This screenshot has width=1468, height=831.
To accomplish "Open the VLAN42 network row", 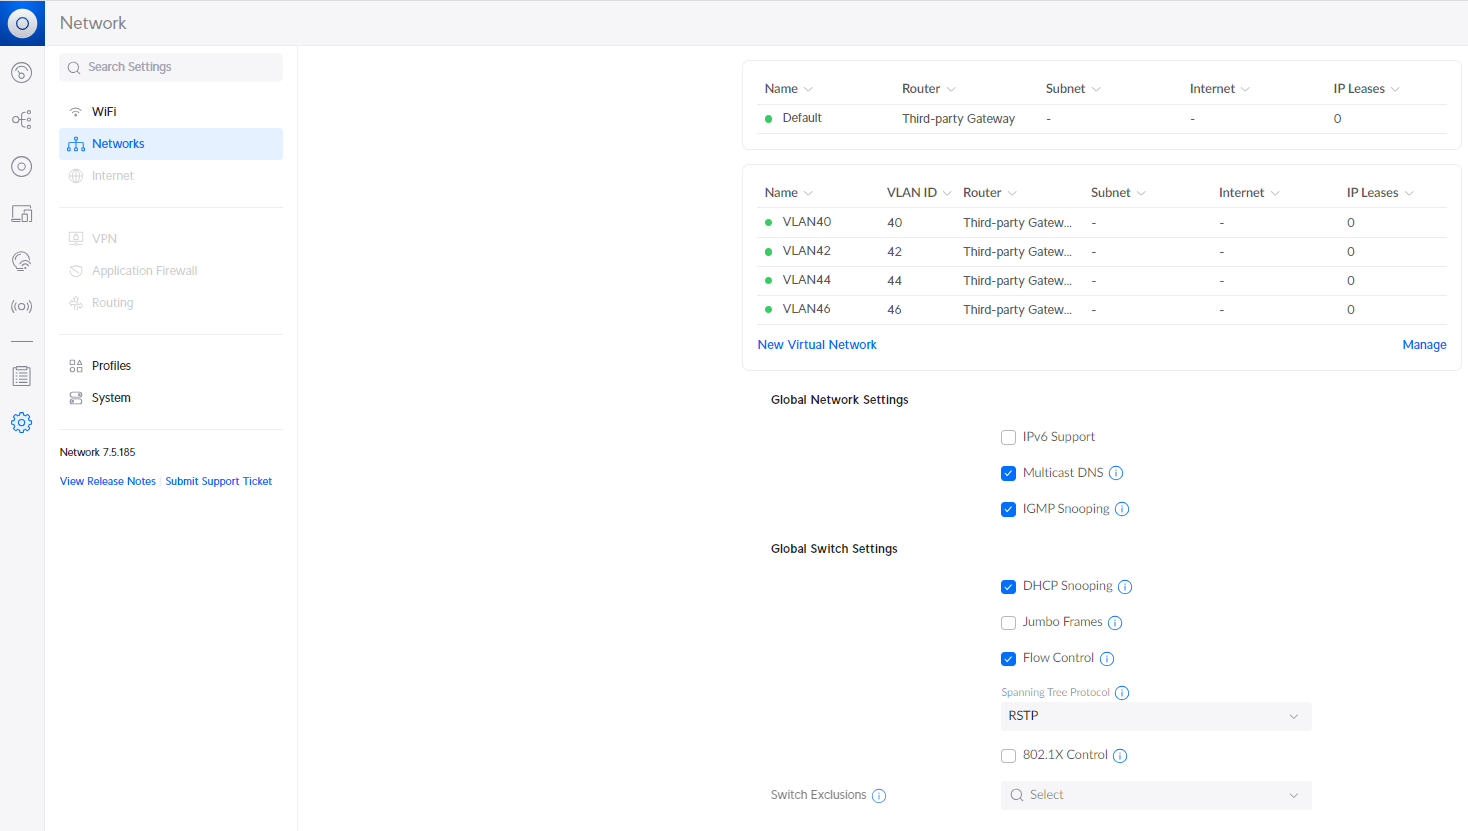I will tap(1102, 252).
